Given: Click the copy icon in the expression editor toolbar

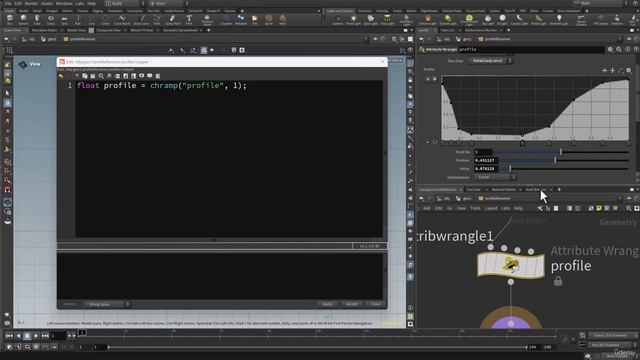Looking at the screenshot, I should [x=84, y=76].
